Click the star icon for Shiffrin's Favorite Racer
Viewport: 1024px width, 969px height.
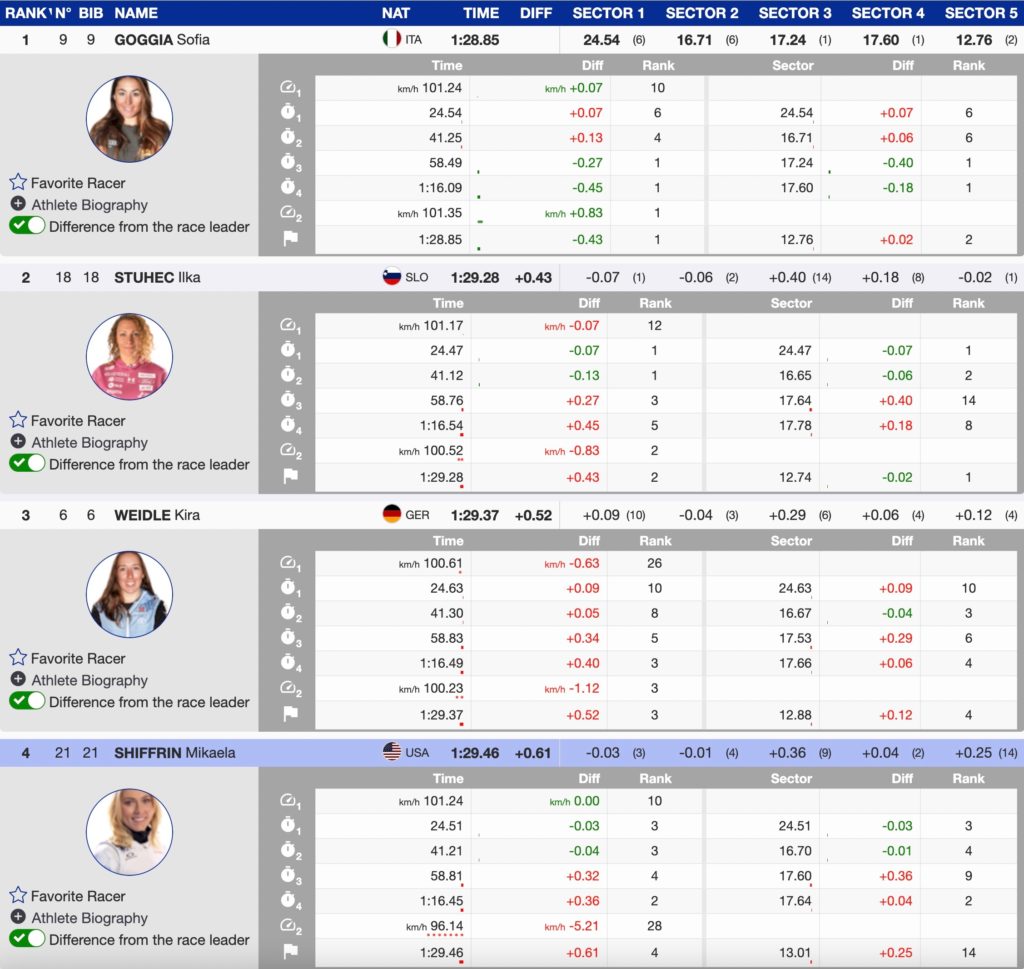[18, 896]
